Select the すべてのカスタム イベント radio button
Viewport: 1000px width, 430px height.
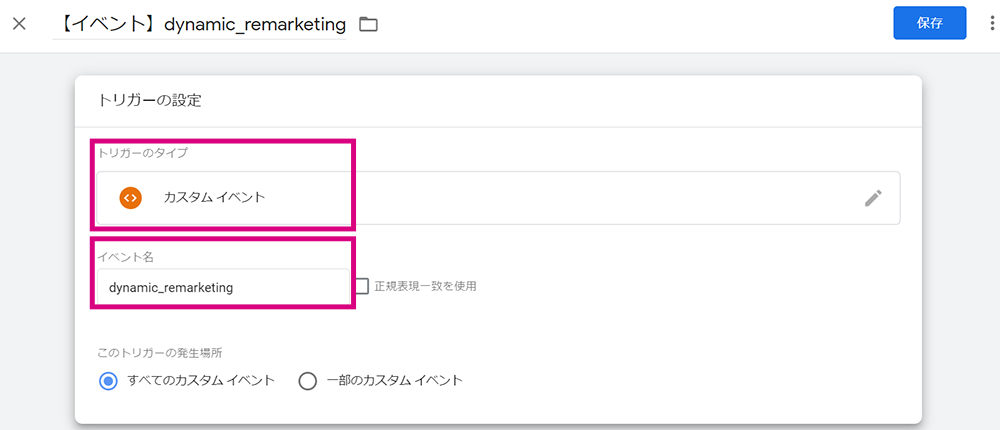[108, 381]
